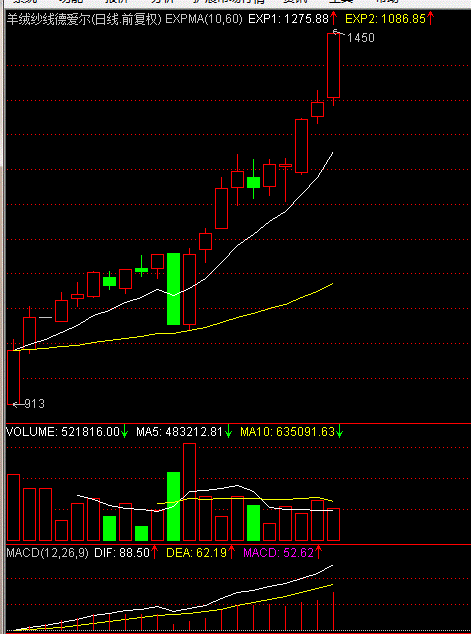Click green down arrow after MA5 value

pyautogui.click(x=228, y=432)
